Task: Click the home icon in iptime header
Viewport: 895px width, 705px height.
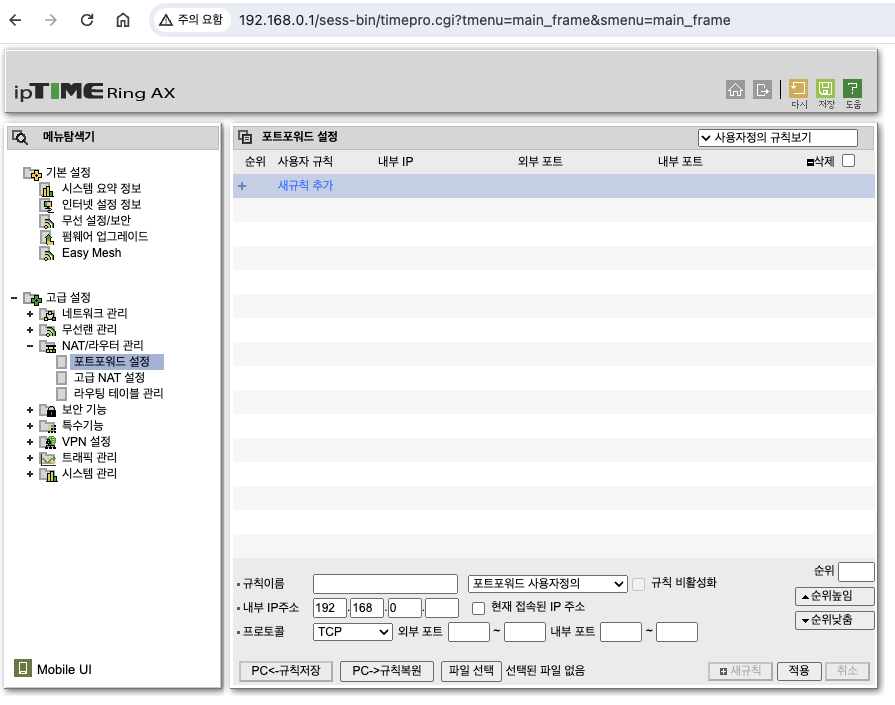Action: click(x=735, y=90)
